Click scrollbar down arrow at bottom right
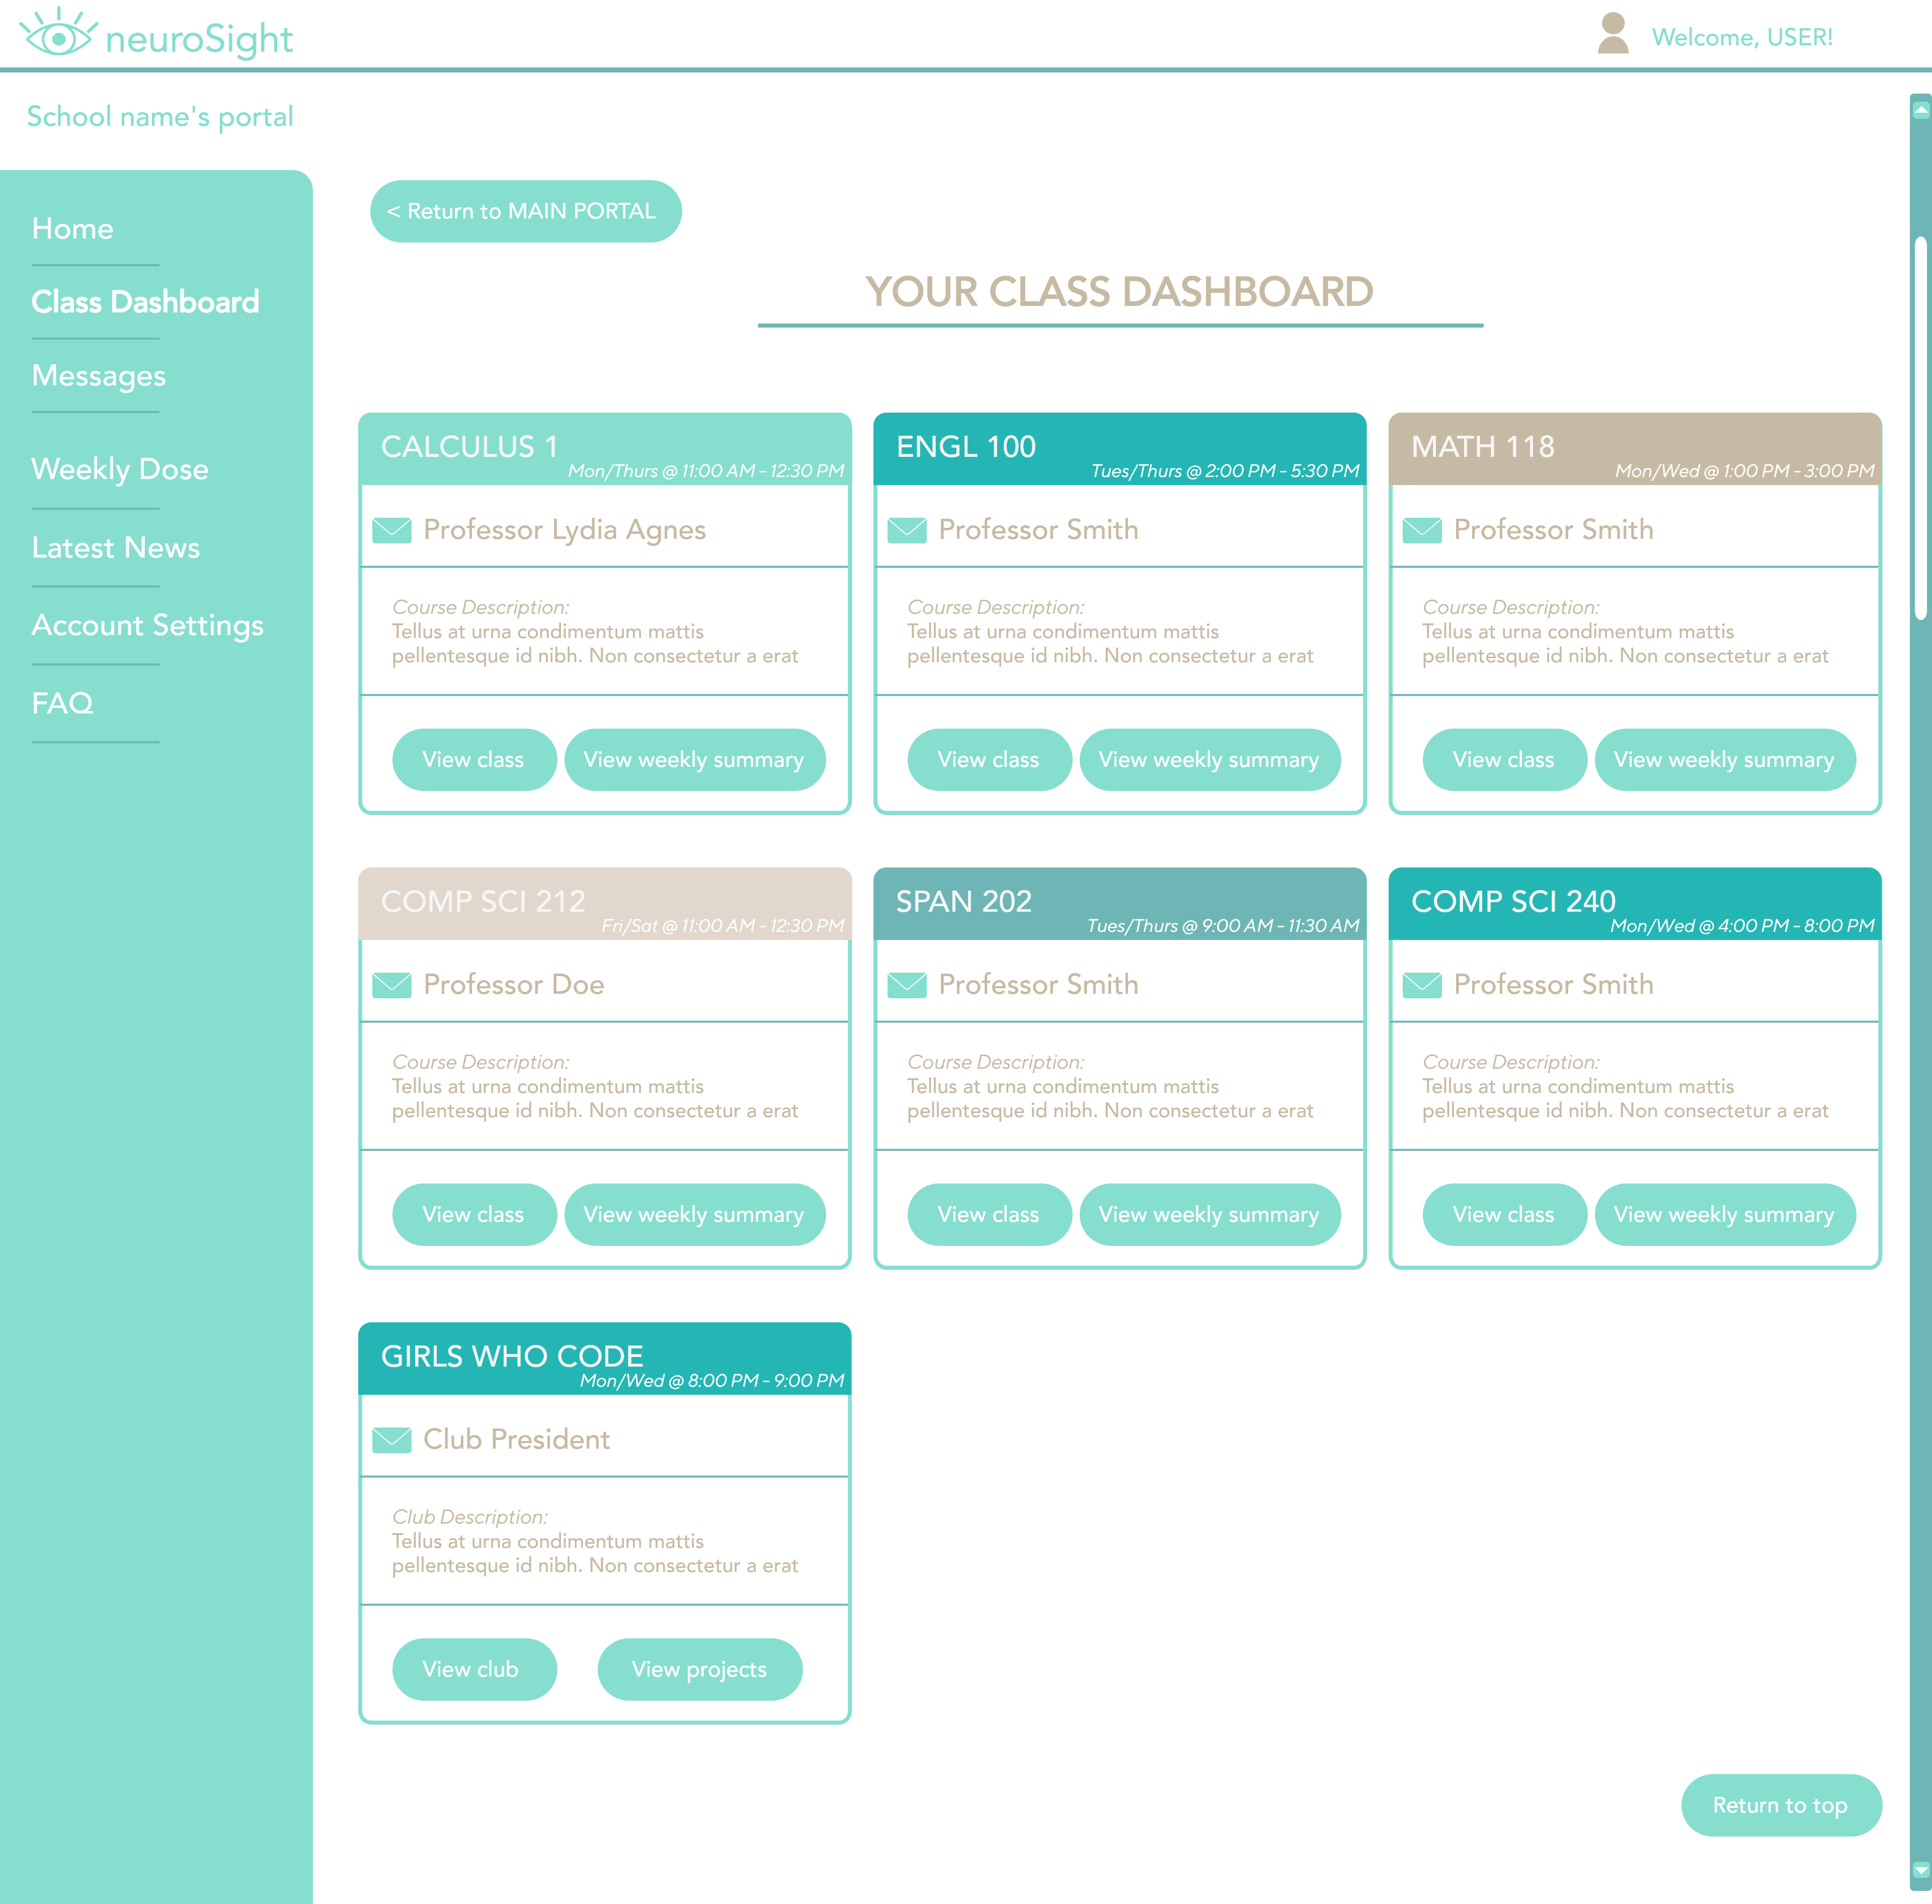Screen dimensions: 1932x1904 1920,1869
